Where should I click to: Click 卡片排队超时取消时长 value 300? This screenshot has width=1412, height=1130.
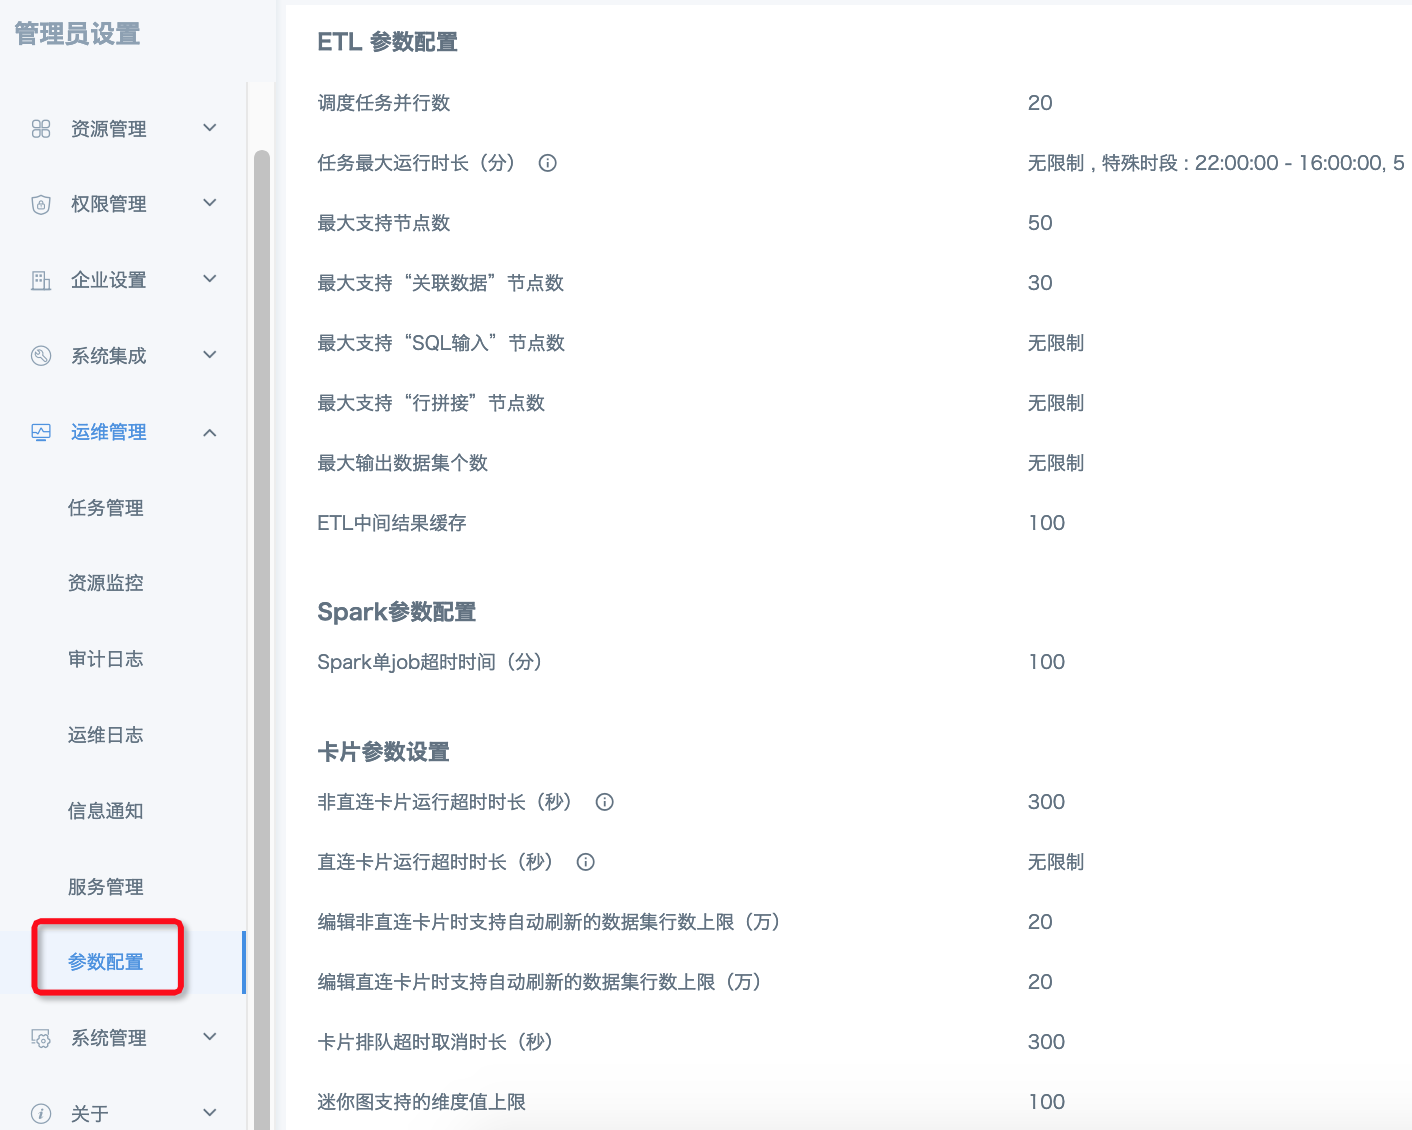(x=1047, y=1042)
